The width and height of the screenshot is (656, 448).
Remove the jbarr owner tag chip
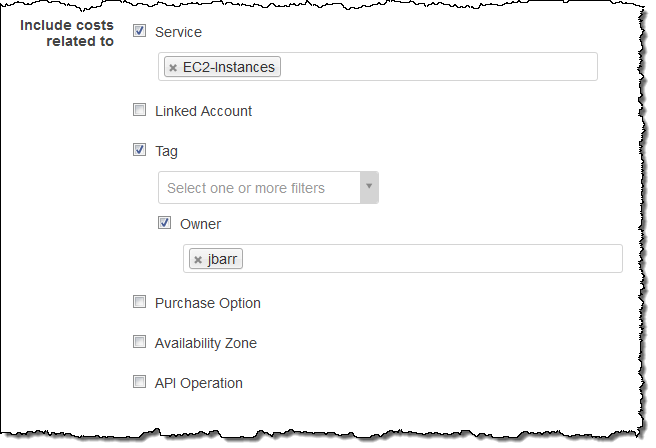(198, 260)
